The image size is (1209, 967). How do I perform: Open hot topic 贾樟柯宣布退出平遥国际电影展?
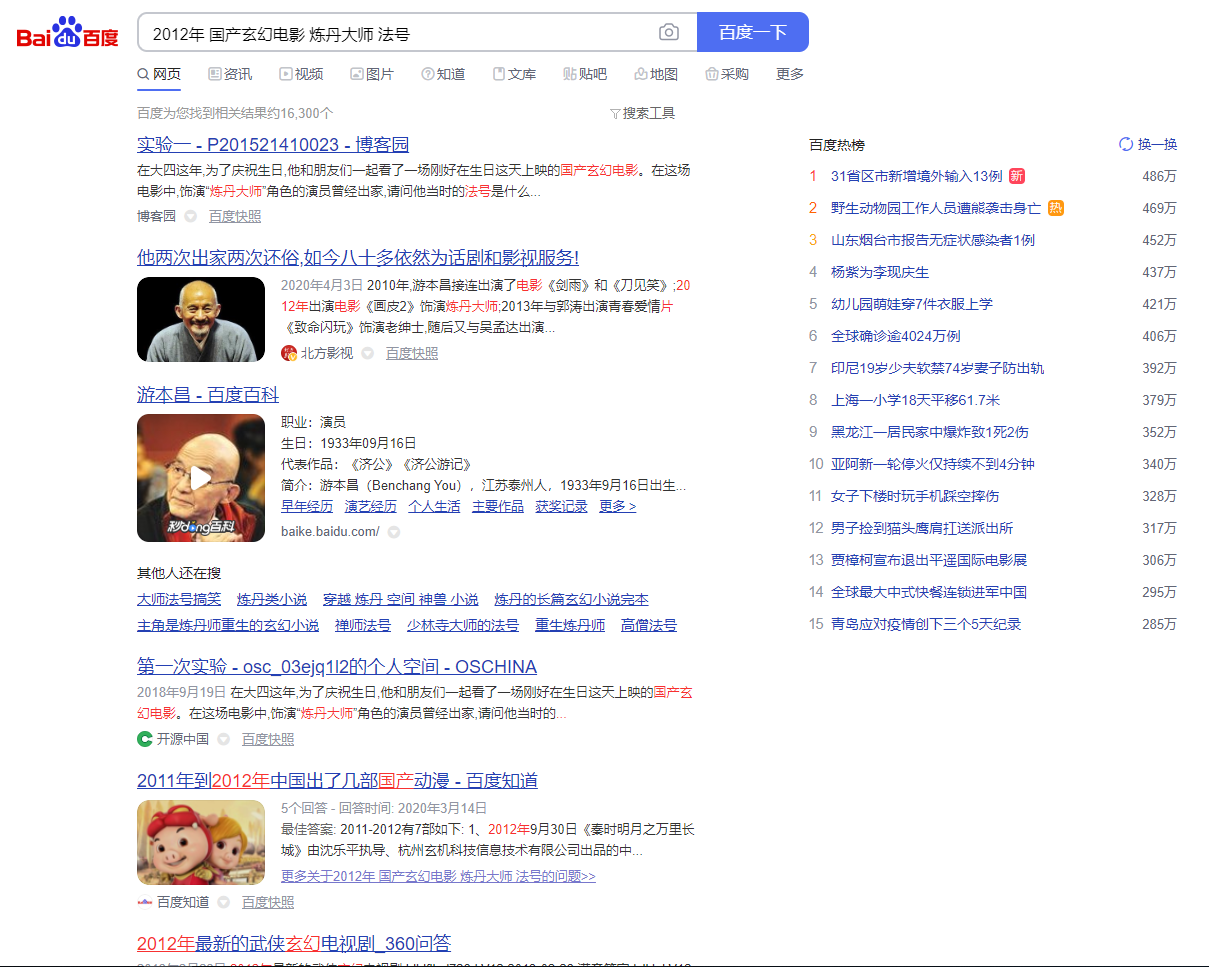[x=929, y=560]
